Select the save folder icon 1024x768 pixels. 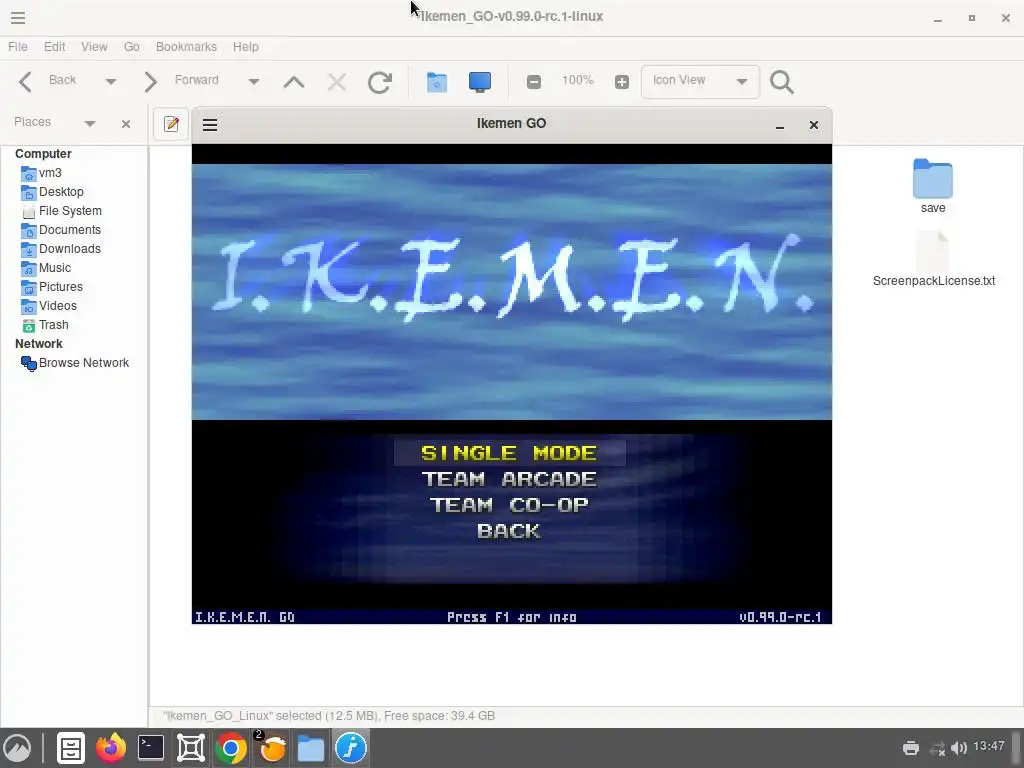[x=933, y=179]
